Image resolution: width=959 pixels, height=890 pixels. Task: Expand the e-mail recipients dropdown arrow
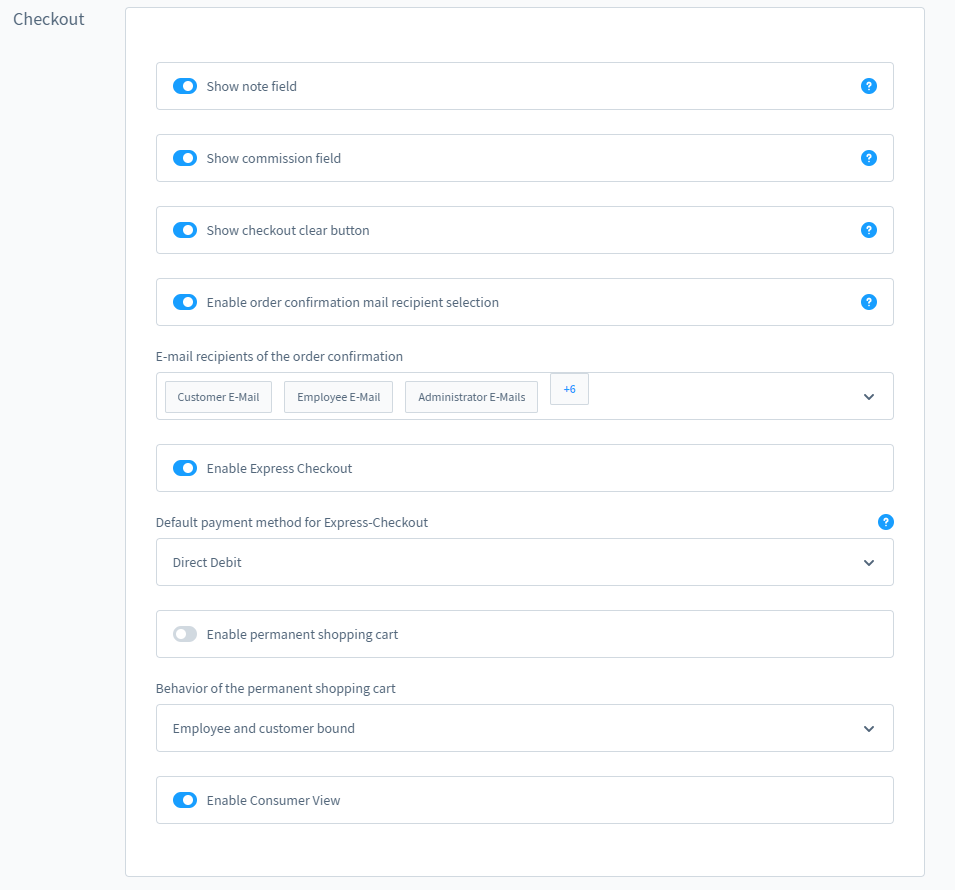point(868,397)
